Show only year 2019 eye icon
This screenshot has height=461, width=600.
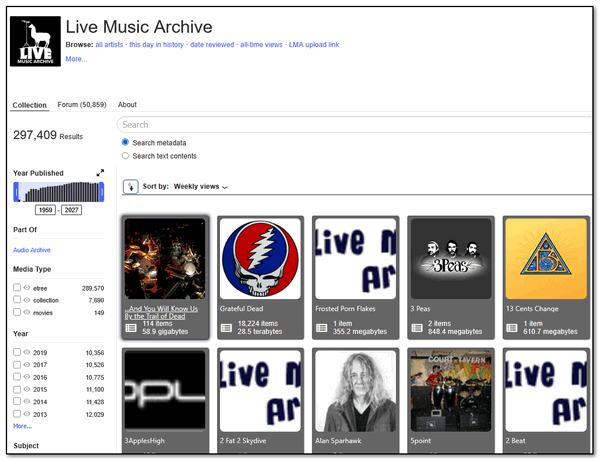click(x=27, y=352)
